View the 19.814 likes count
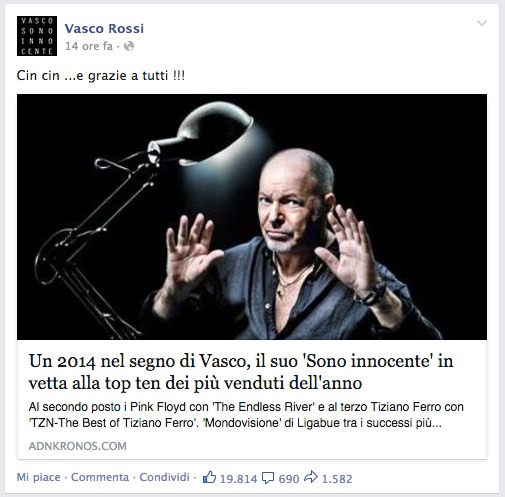This screenshot has width=505, height=497. pyautogui.click(x=239, y=479)
